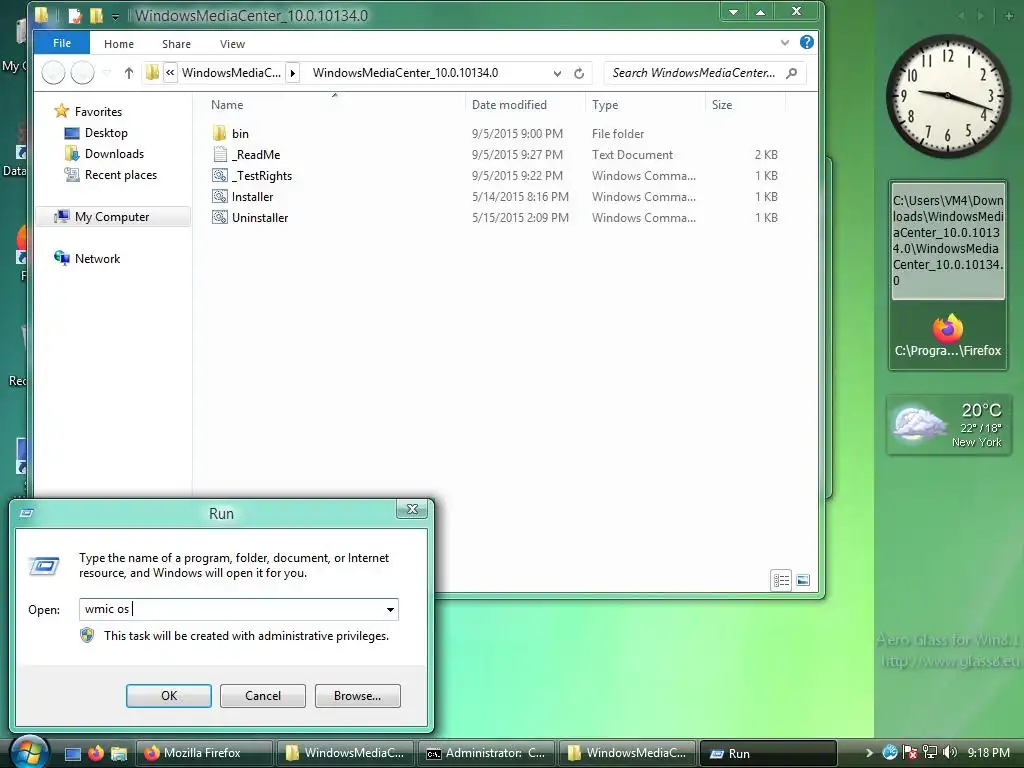Image resolution: width=1024 pixels, height=768 pixels.
Task: Open Customize Quick Access Toolbar dropdown
Action: [x=115, y=16]
